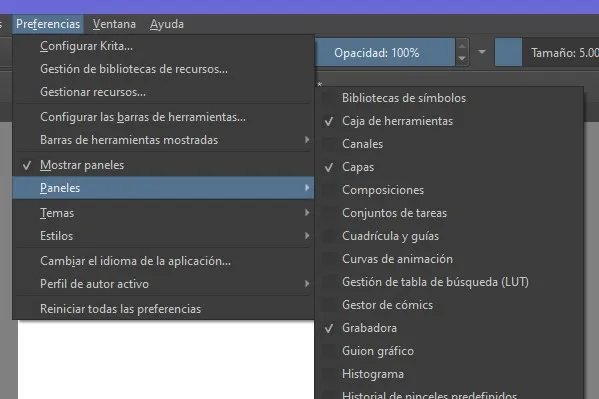Click the Tamaño 5.00 slider
The image size is (599, 399).
pos(547,52)
